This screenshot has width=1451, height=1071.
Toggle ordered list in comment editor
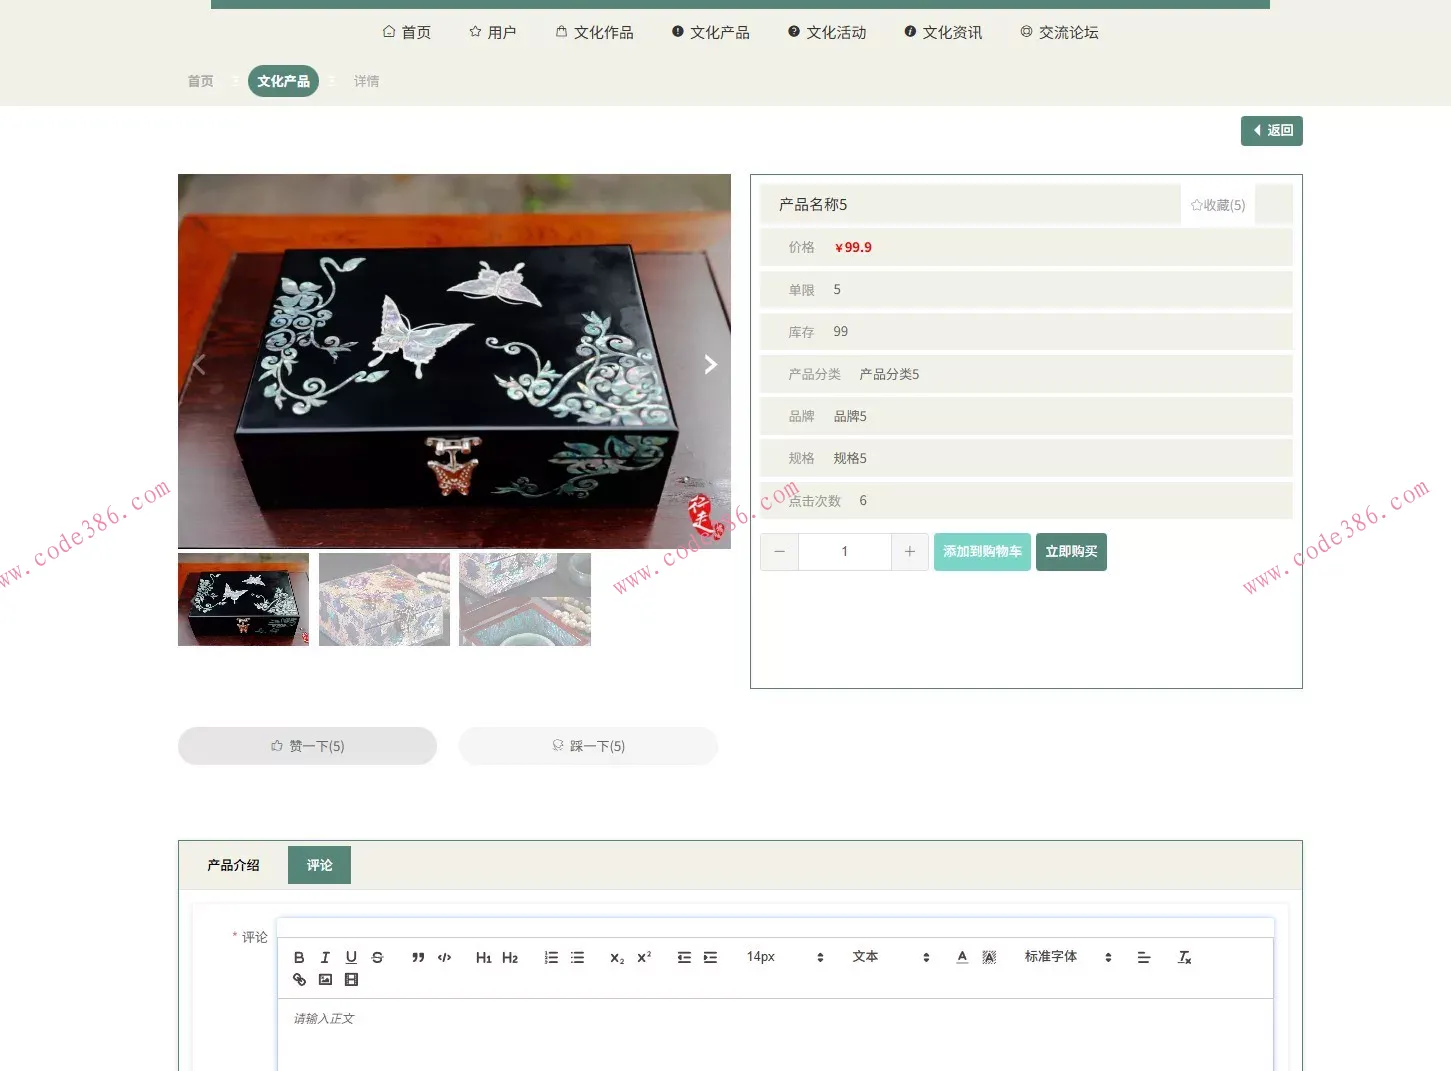[550, 957]
